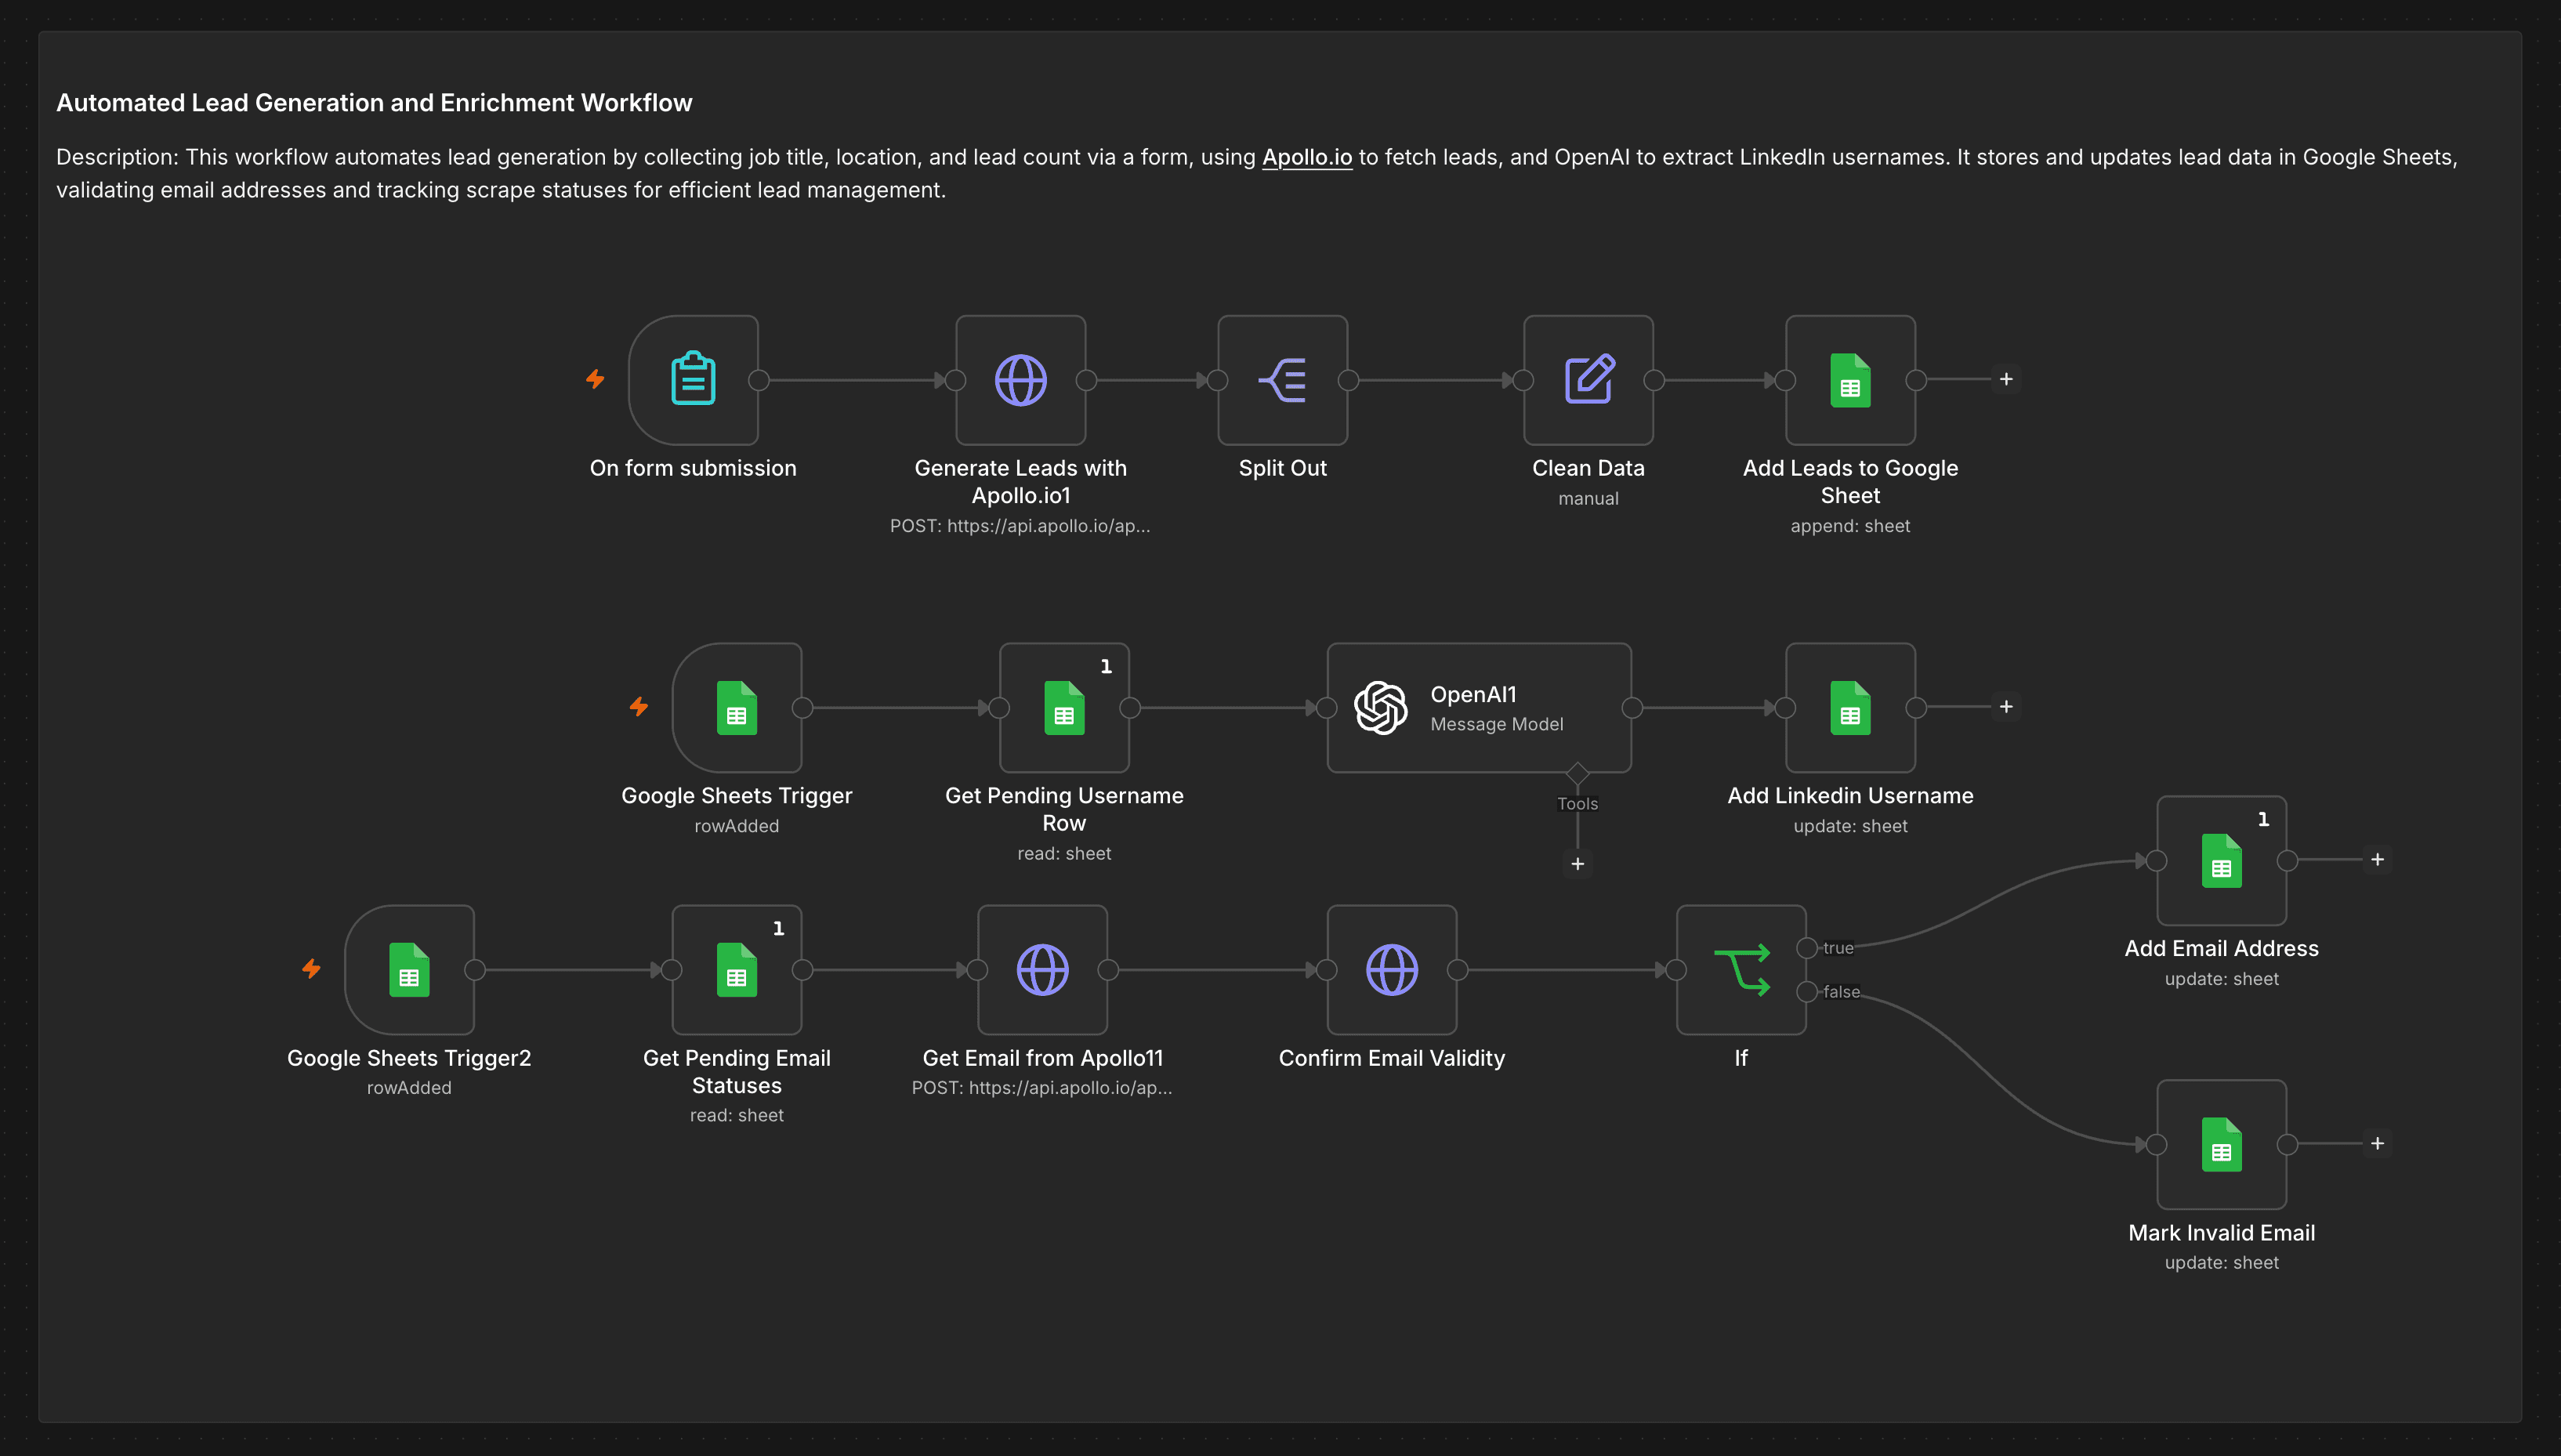Click lightning trigger icon beside On form submission
This screenshot has height=1456, width=2561.
(595, 379)
